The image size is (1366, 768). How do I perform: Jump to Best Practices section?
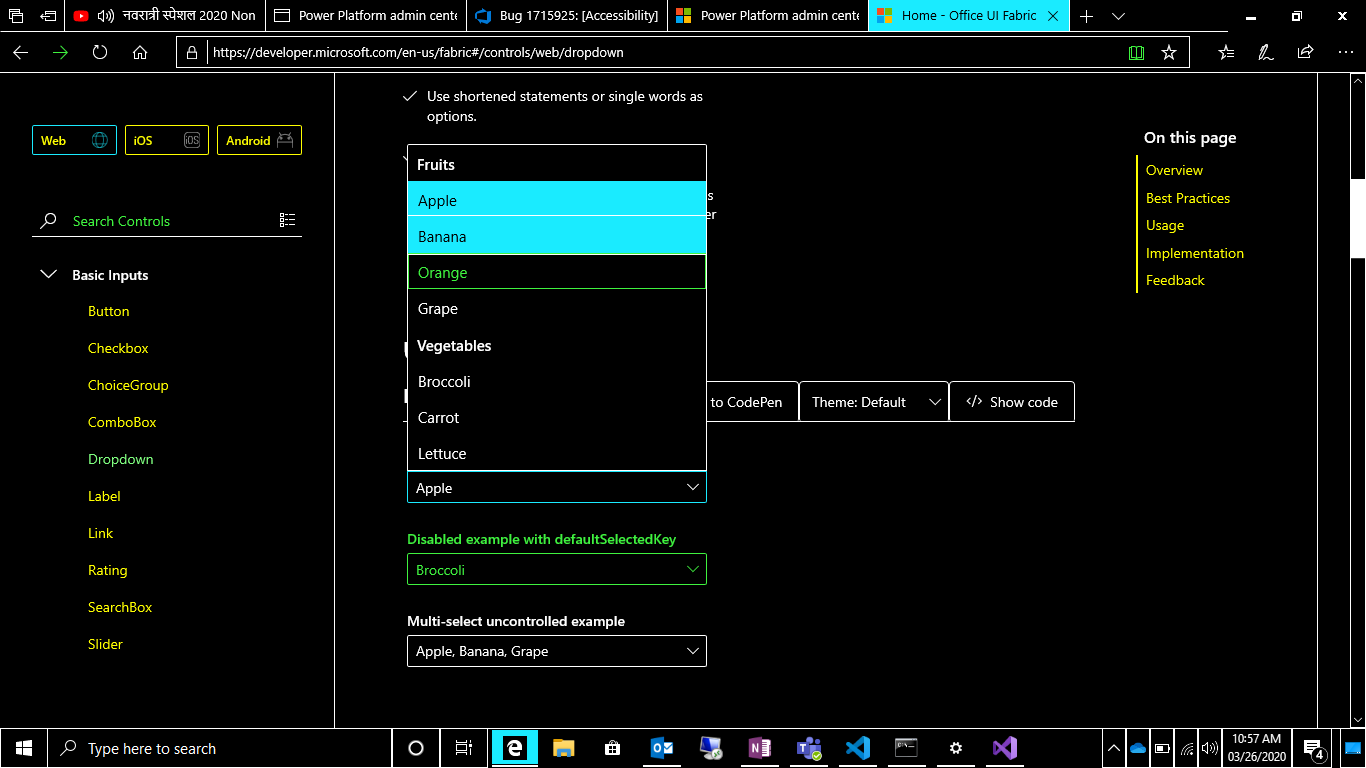(x=1188, y=198)
